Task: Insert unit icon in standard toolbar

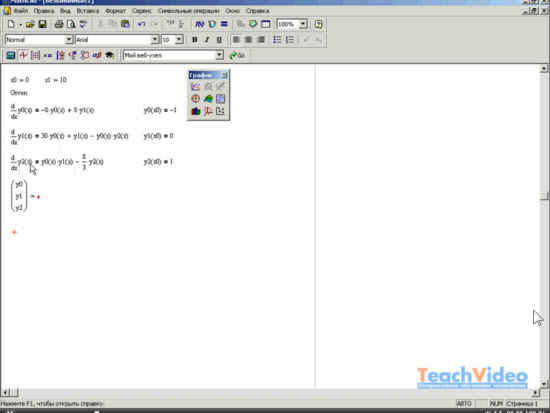Action: [x=212, y=24]
